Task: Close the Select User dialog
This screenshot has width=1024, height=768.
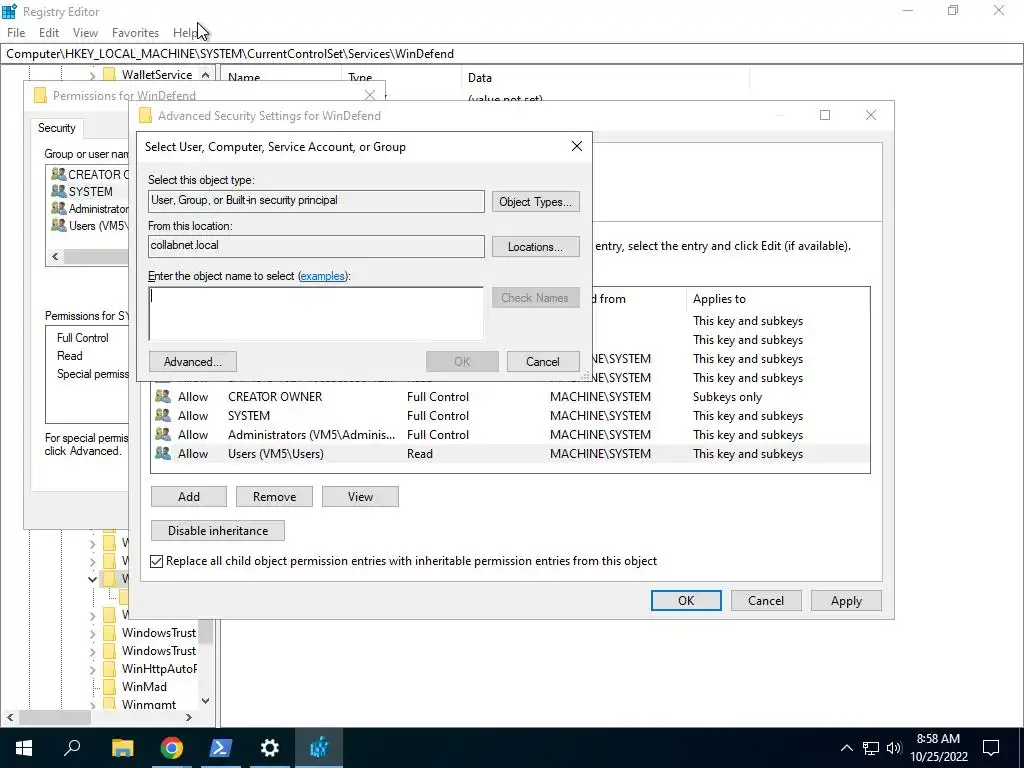Action: pos(577,146)
